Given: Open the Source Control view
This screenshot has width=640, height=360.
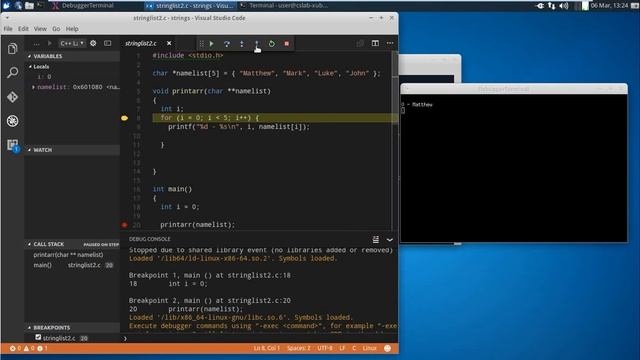Looking at the screenshot, I should click(13, 97).
